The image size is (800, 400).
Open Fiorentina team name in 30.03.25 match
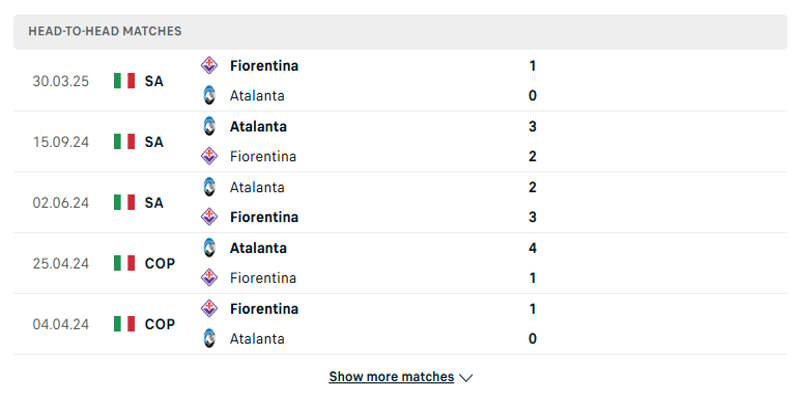(264, 65)
